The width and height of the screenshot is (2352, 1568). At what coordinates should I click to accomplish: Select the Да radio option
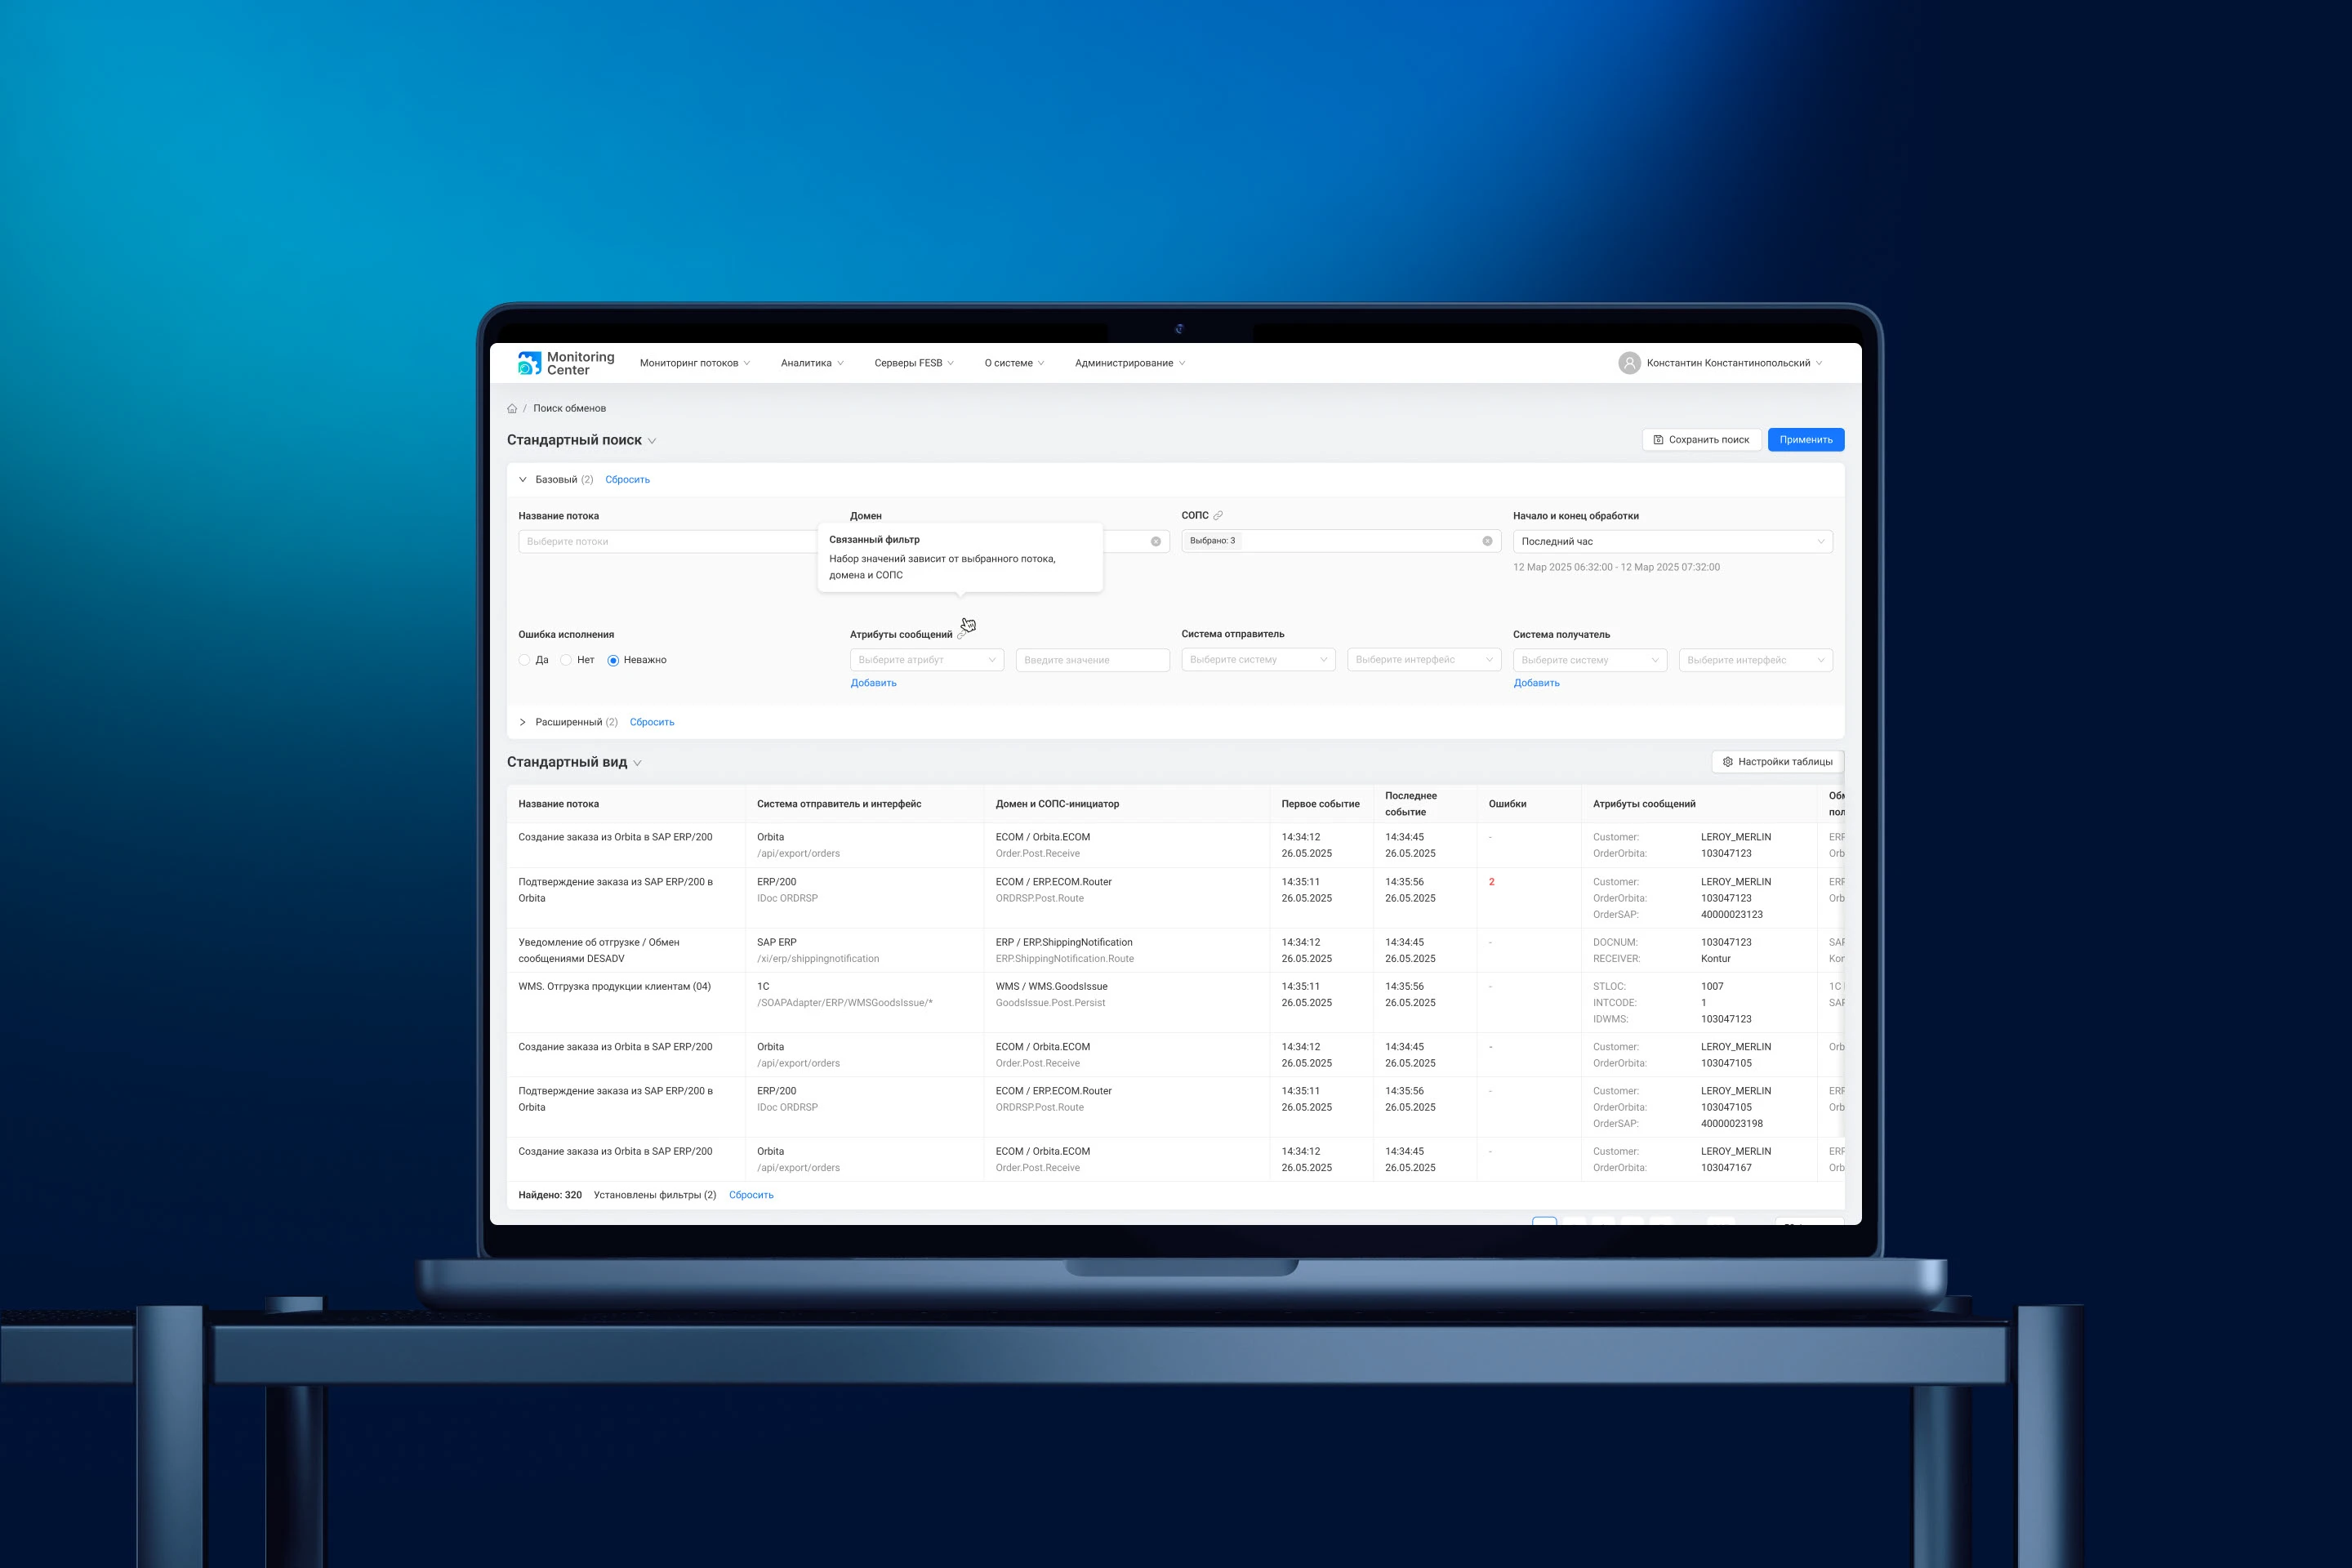pyautogui.click(x=525, y=660)
